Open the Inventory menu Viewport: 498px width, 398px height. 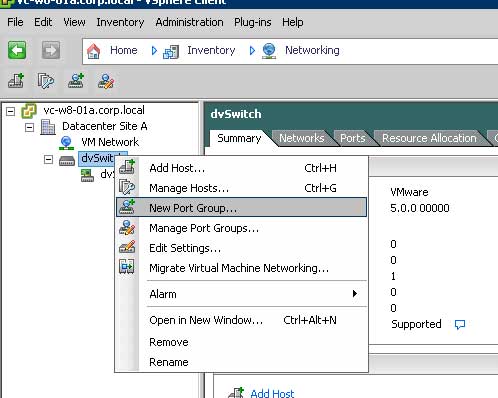120,22
